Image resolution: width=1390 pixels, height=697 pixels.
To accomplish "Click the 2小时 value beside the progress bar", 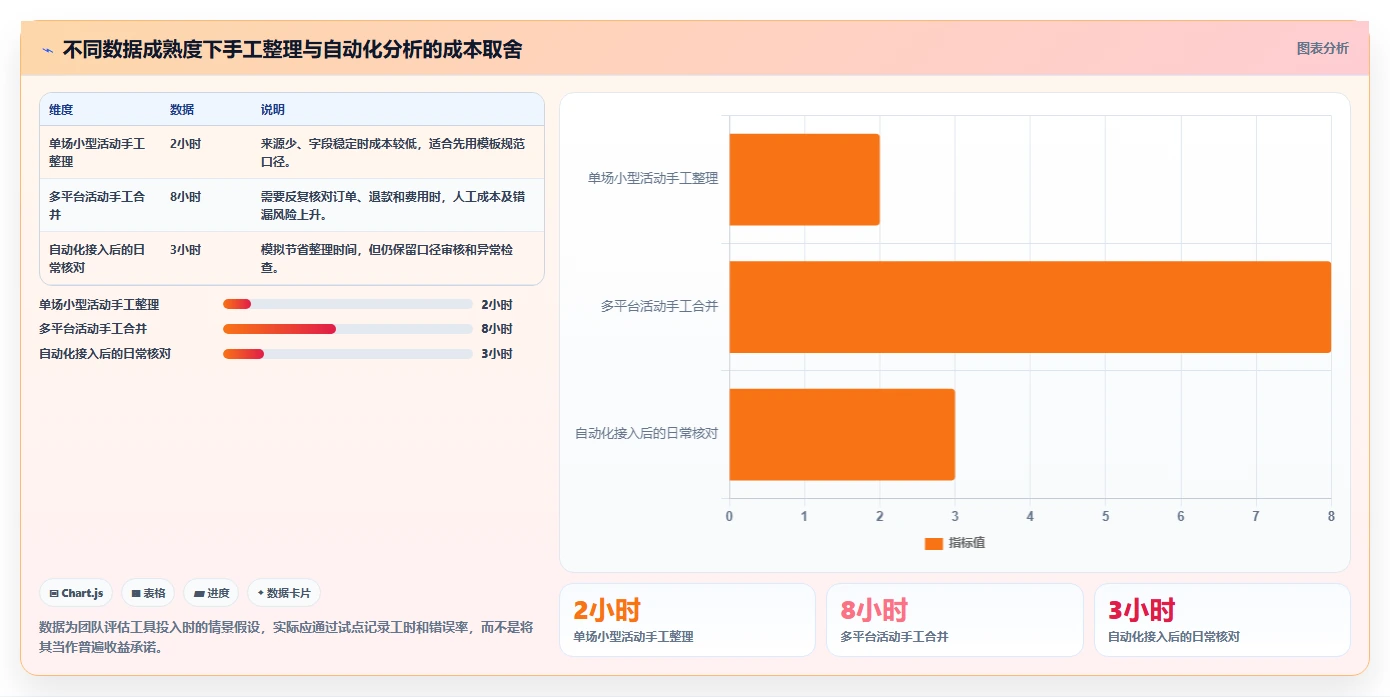I will click(x=497, y=304).
